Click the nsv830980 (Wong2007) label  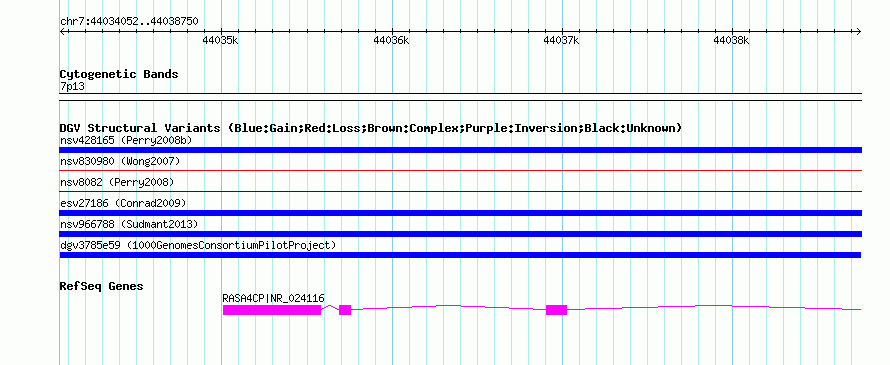[120, 161]
